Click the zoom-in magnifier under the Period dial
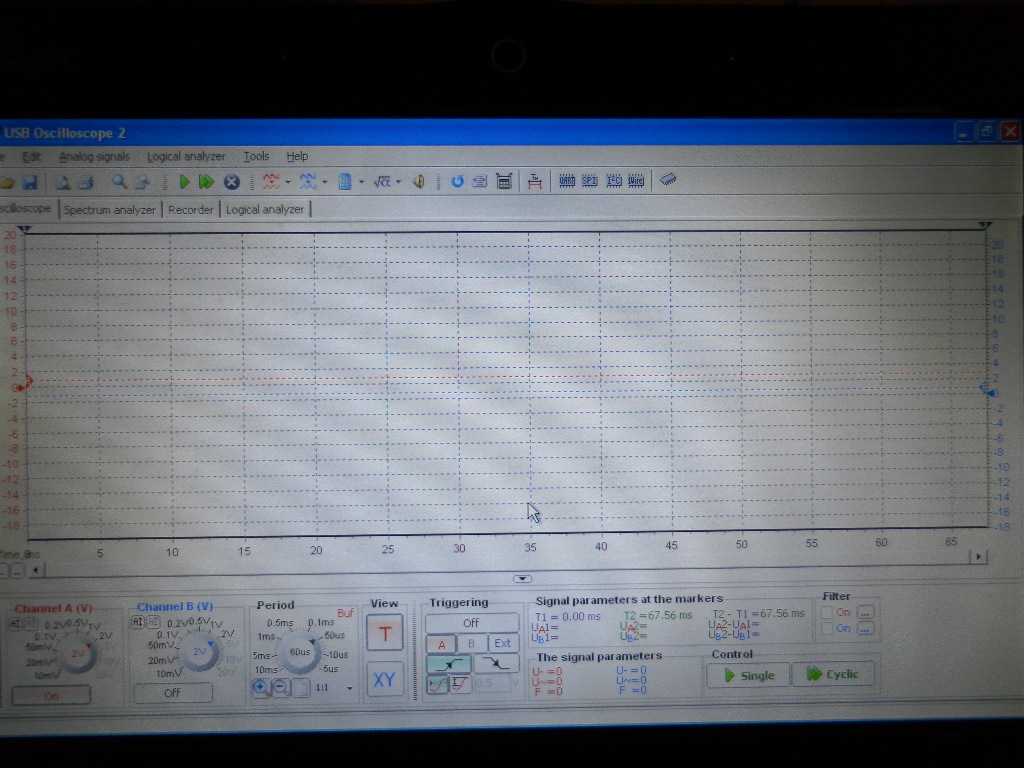This screenshot has width=1024, height=768. pos(261,687)
